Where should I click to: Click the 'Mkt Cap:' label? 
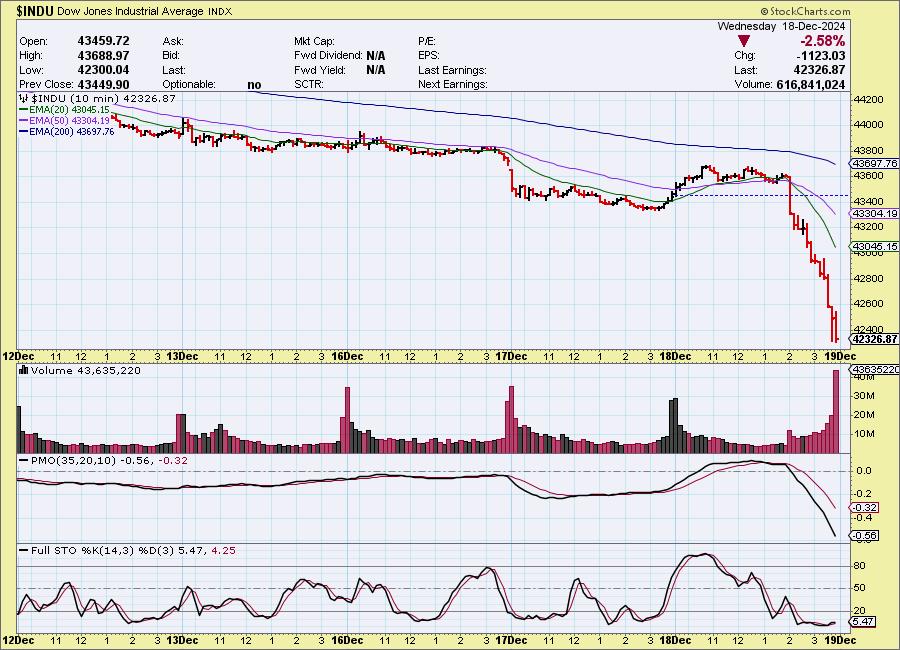315,41
